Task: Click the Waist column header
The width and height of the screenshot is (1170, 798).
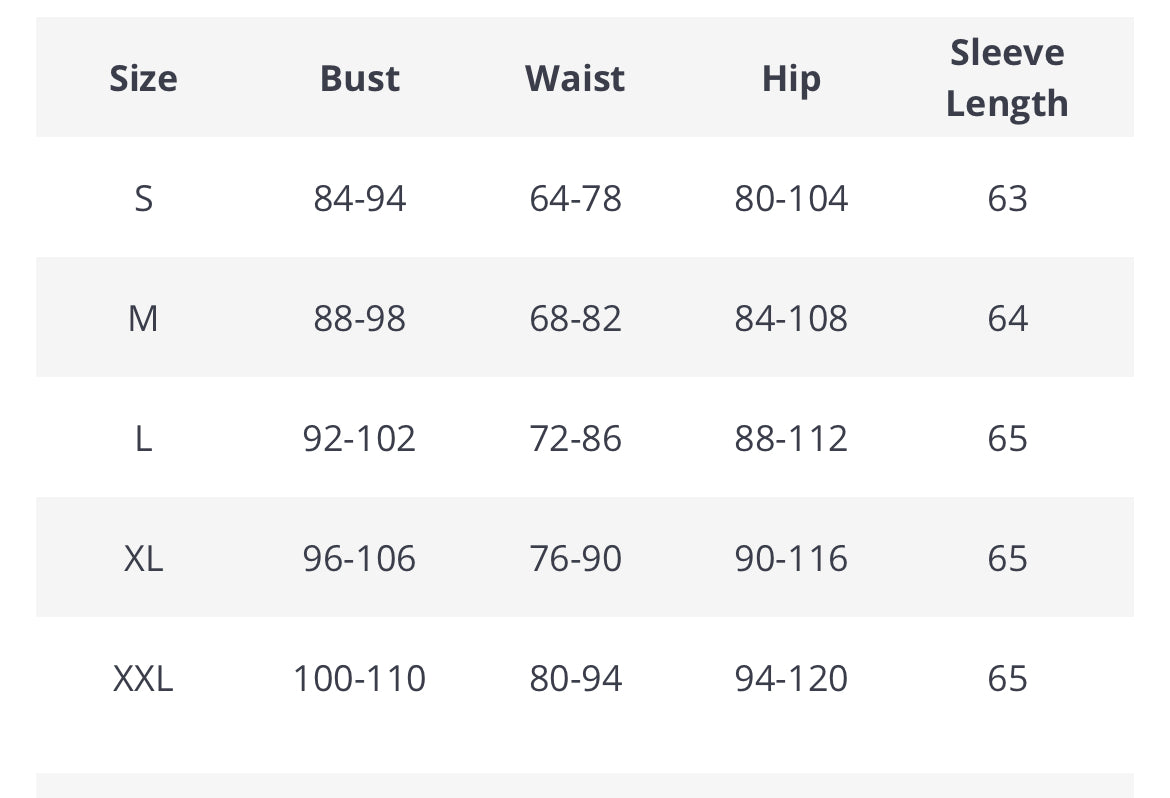Action: [575, 78]
